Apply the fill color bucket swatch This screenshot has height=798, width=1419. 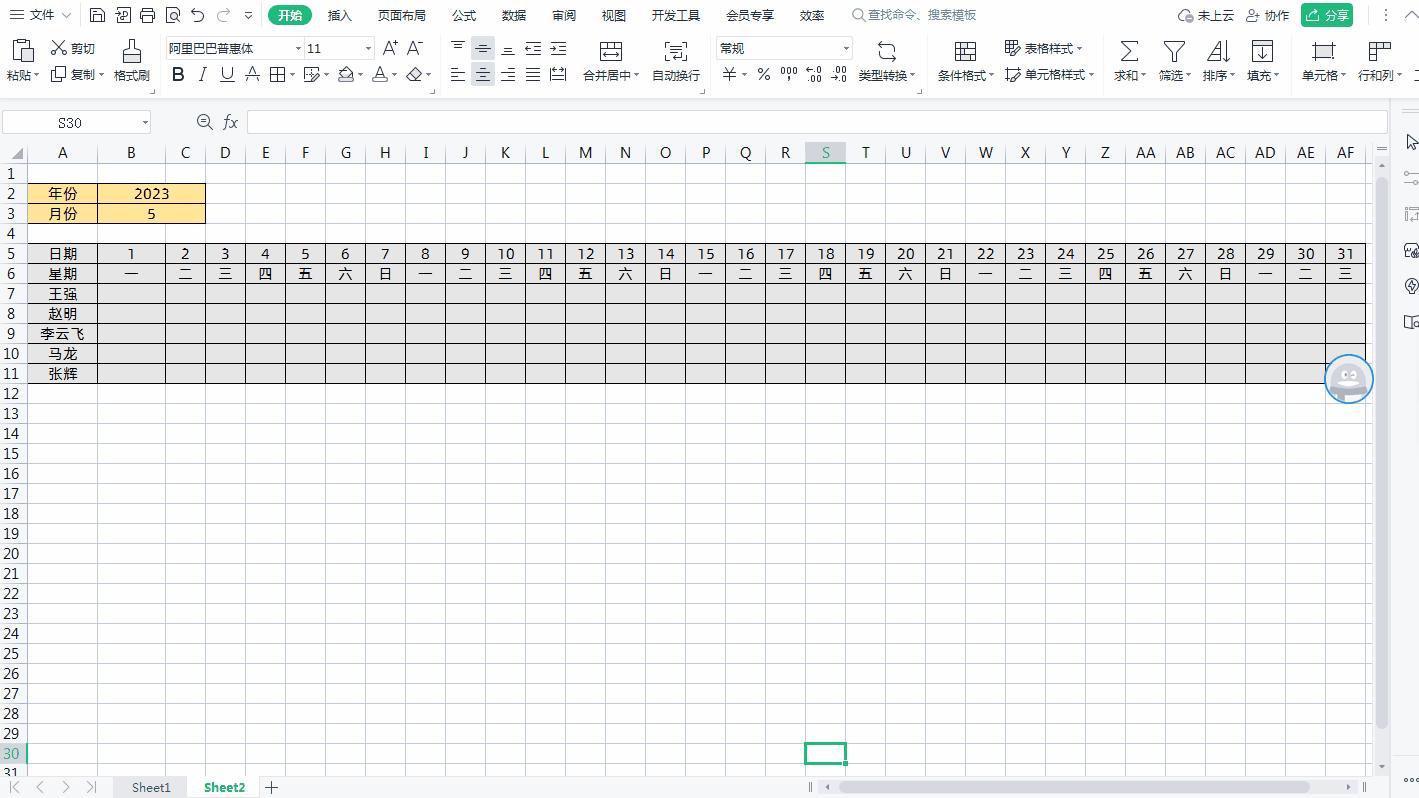[x=346, y=74]
